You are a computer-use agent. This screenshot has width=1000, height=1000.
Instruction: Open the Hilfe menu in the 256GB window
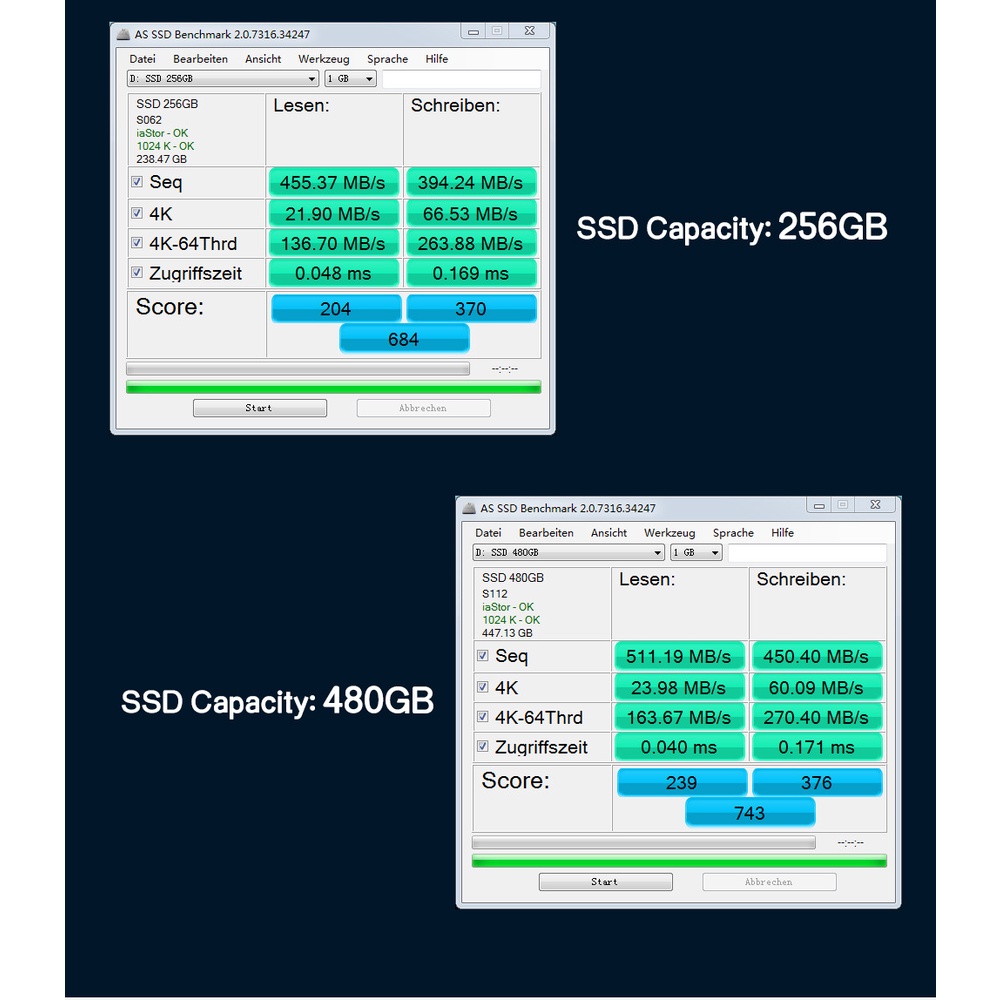tap(437, 59)
